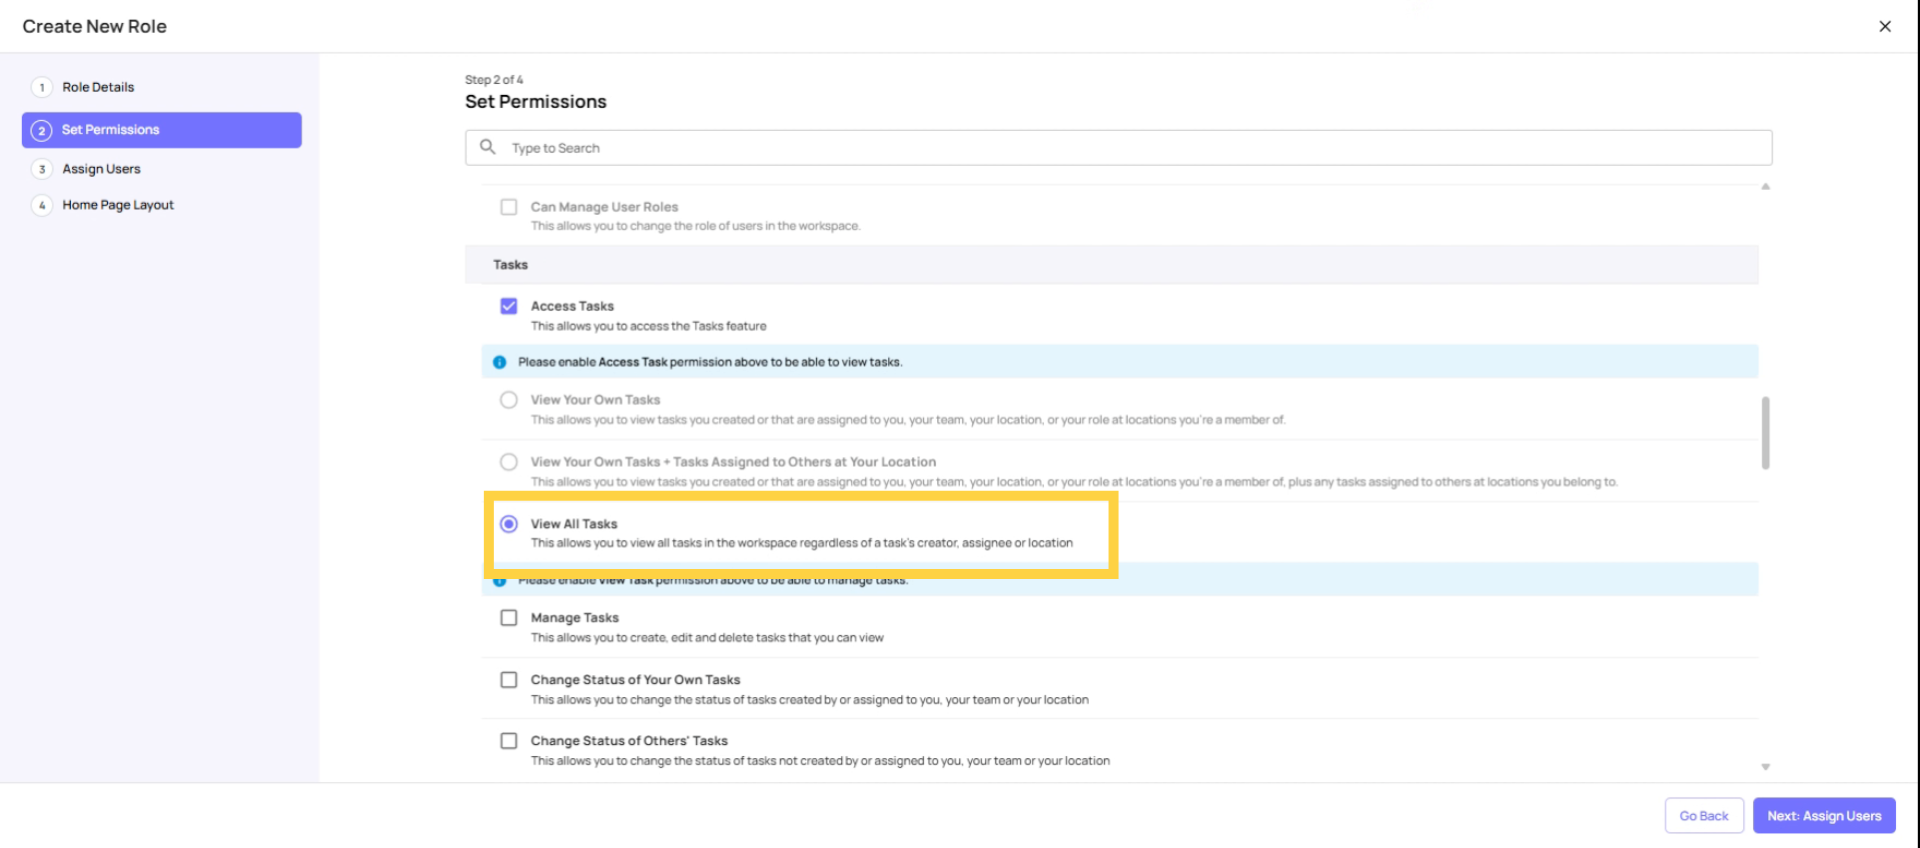
Task: Click the Tasks section header
Action: pos(1111,265)
